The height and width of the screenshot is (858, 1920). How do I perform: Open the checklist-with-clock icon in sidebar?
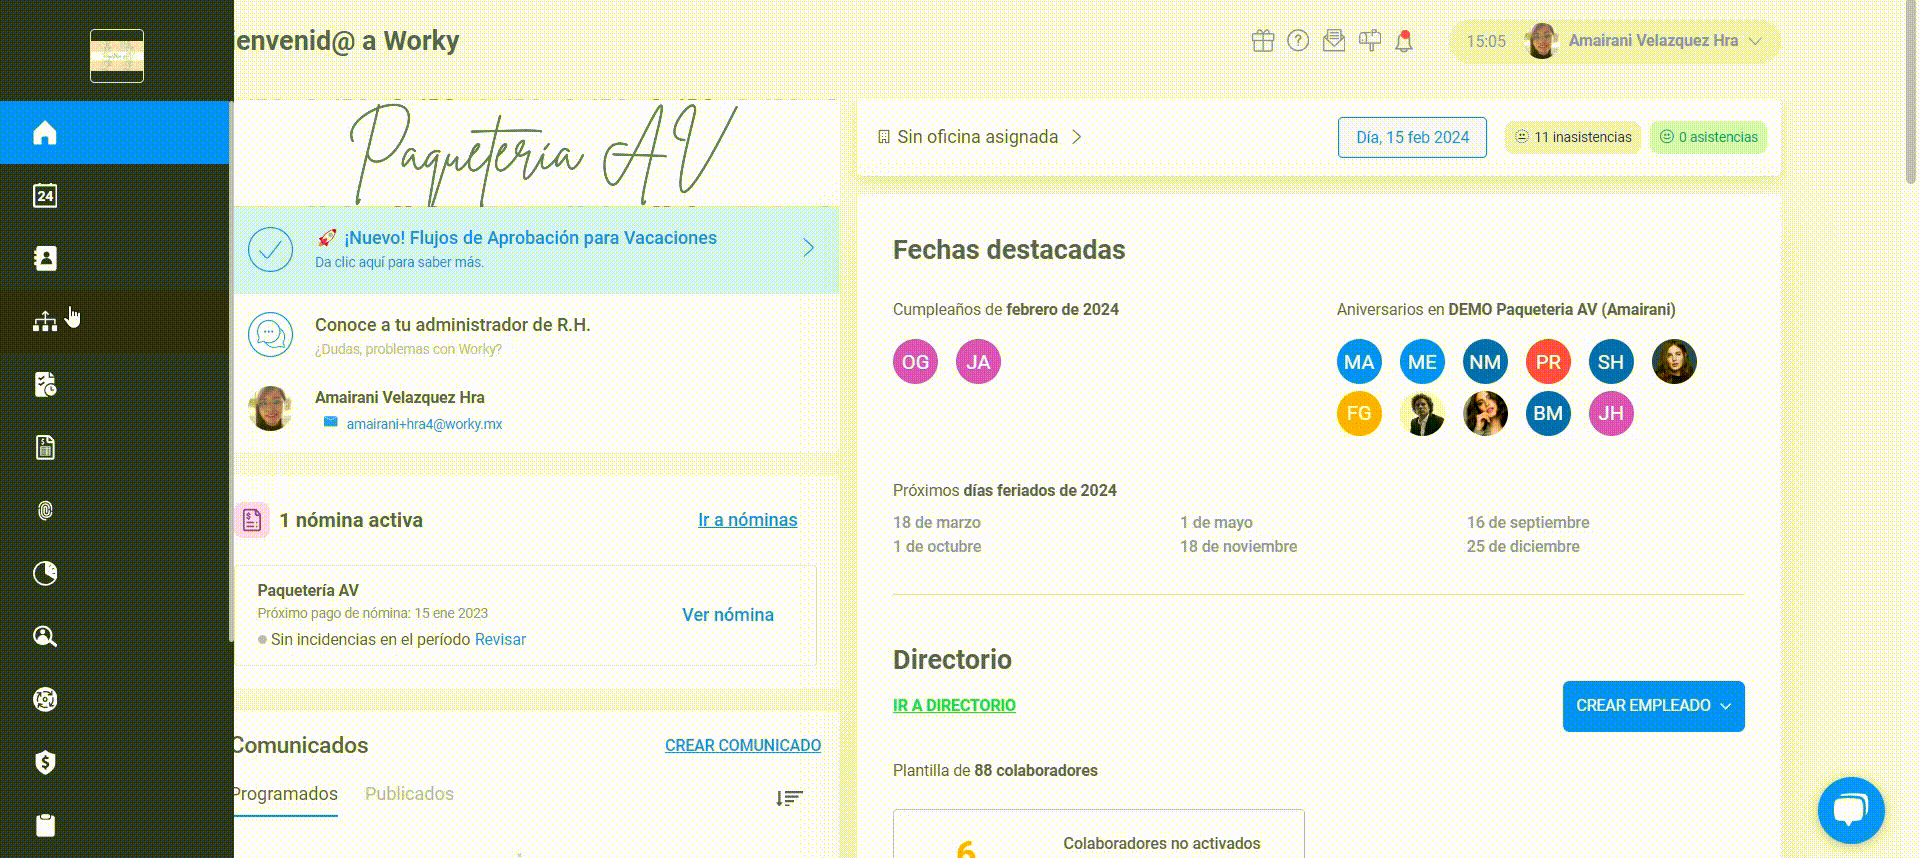[x=45, y=385]
